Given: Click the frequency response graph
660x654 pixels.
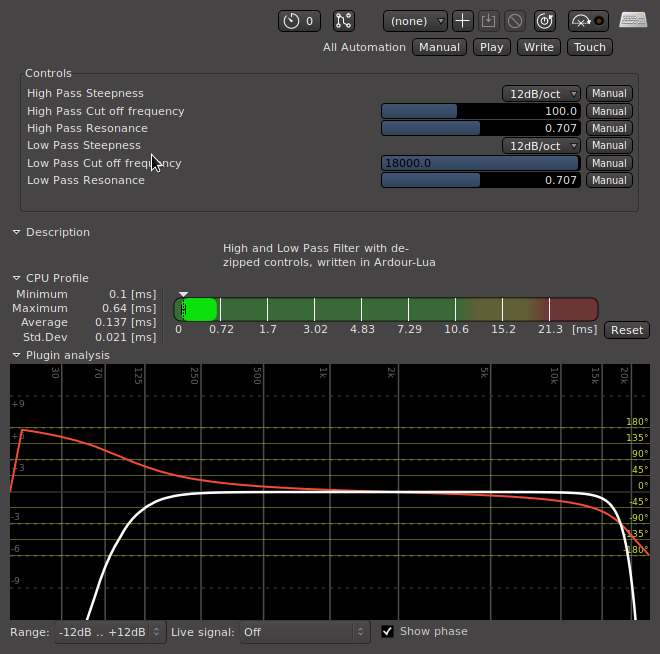Looking at the screenshot, I should tap(330, 492).
